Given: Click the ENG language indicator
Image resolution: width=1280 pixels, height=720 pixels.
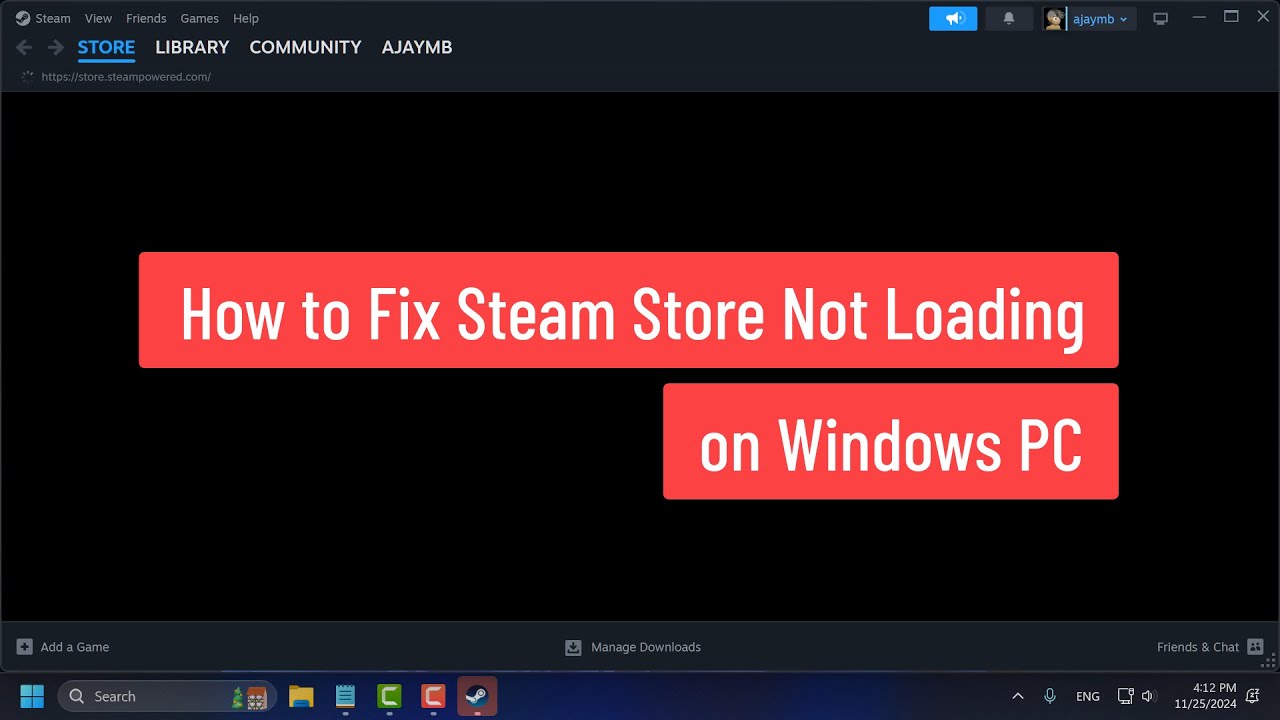Looking at the screenshot, I should [x=1088, y=696].
